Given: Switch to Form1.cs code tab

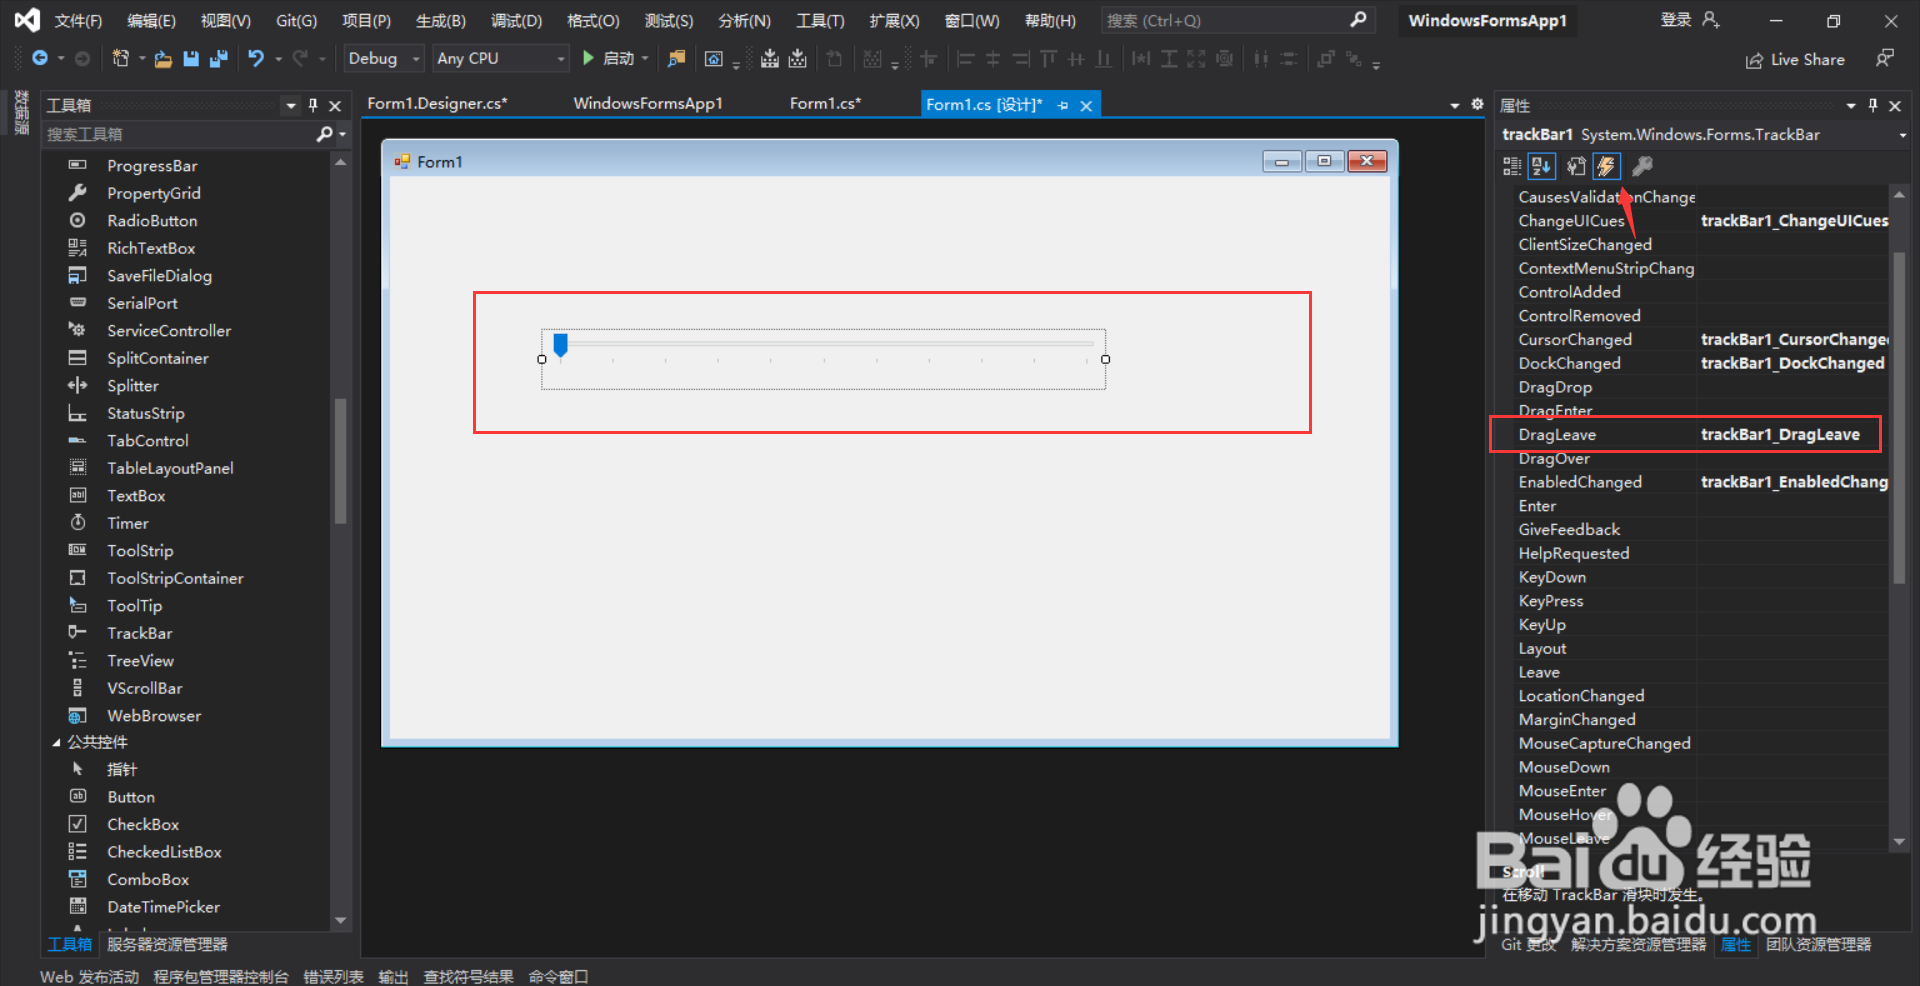Looking at the screenshot, I should tap(825, 103).
